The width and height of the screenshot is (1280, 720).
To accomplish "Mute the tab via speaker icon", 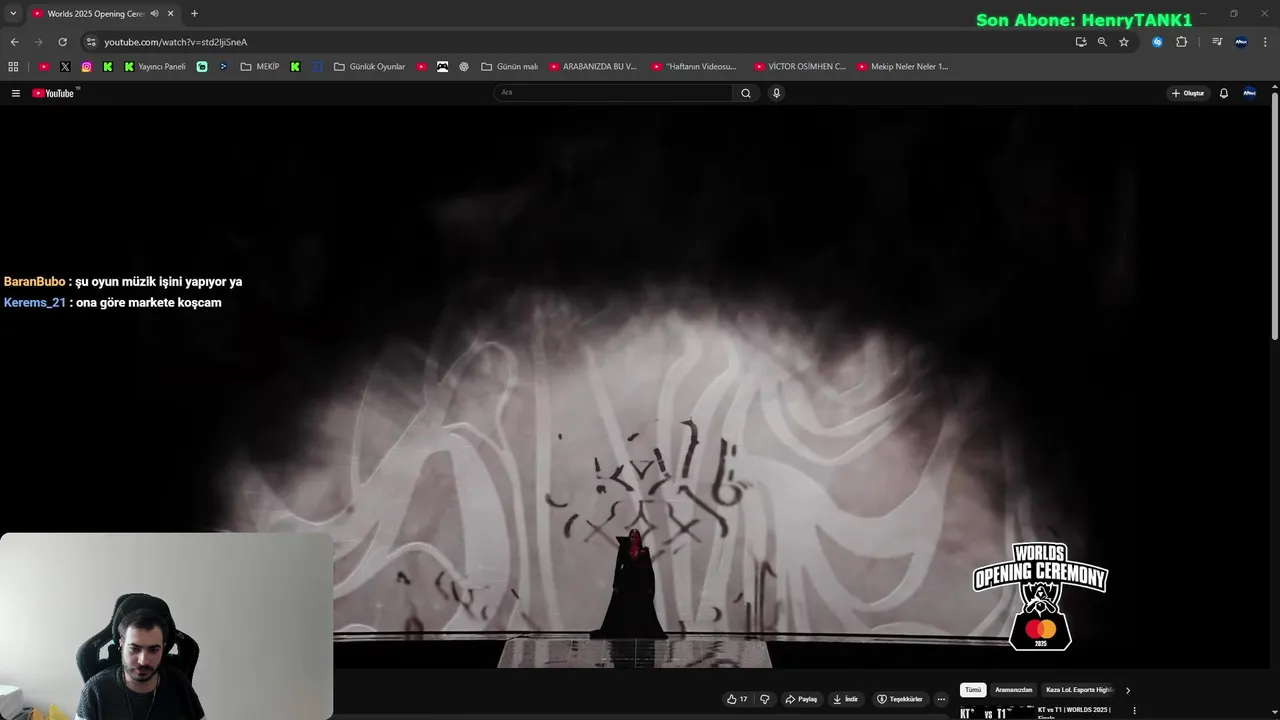I will [x=154, y=14].
